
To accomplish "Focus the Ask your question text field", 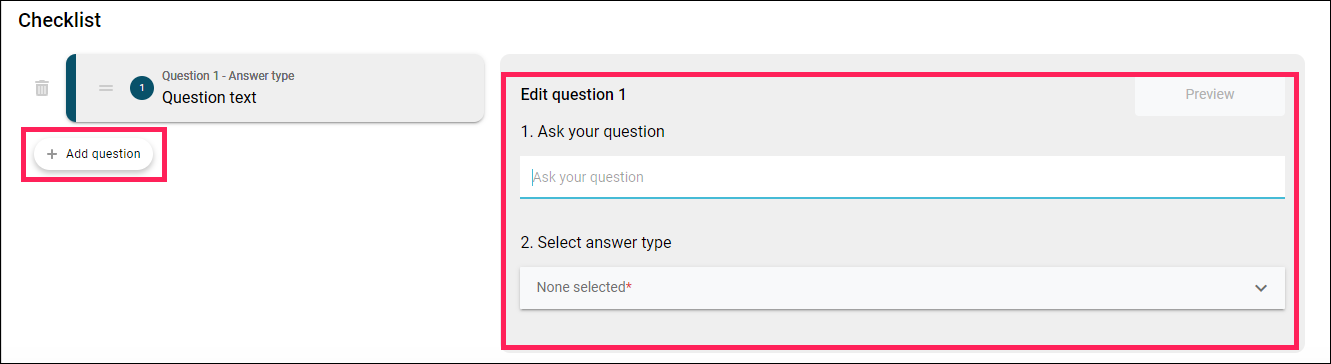I will coord(902,177).
